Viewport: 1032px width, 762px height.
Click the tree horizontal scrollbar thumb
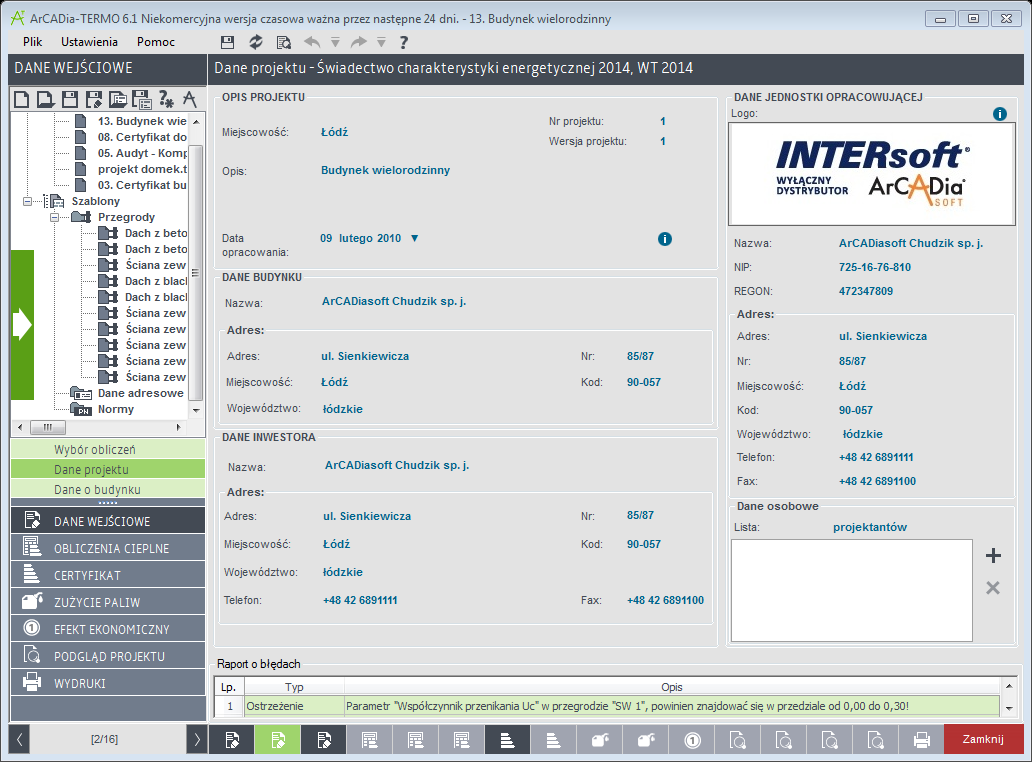[48, 427]
